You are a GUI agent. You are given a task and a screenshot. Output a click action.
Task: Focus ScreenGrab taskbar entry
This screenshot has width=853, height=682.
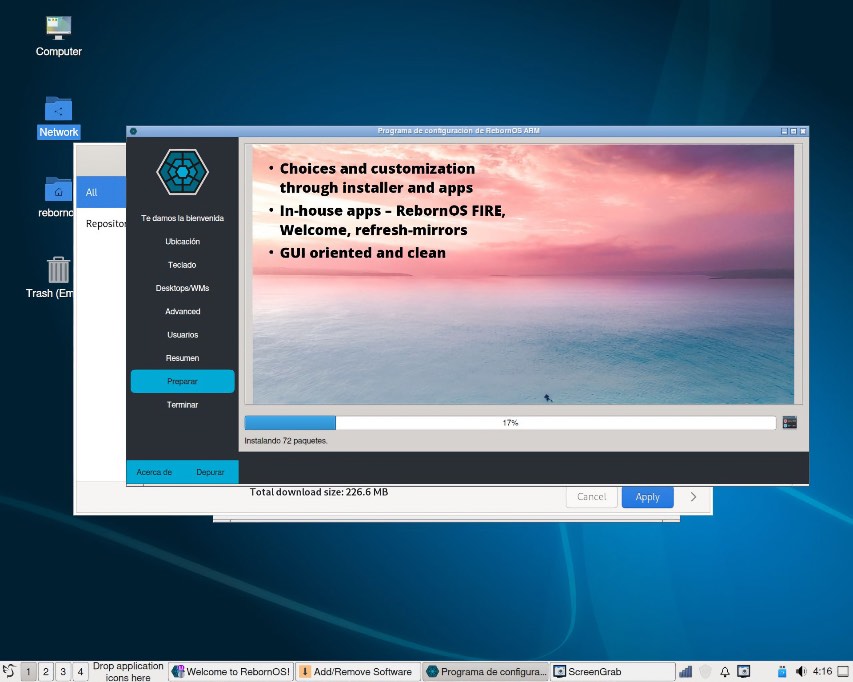click(613, 672)
